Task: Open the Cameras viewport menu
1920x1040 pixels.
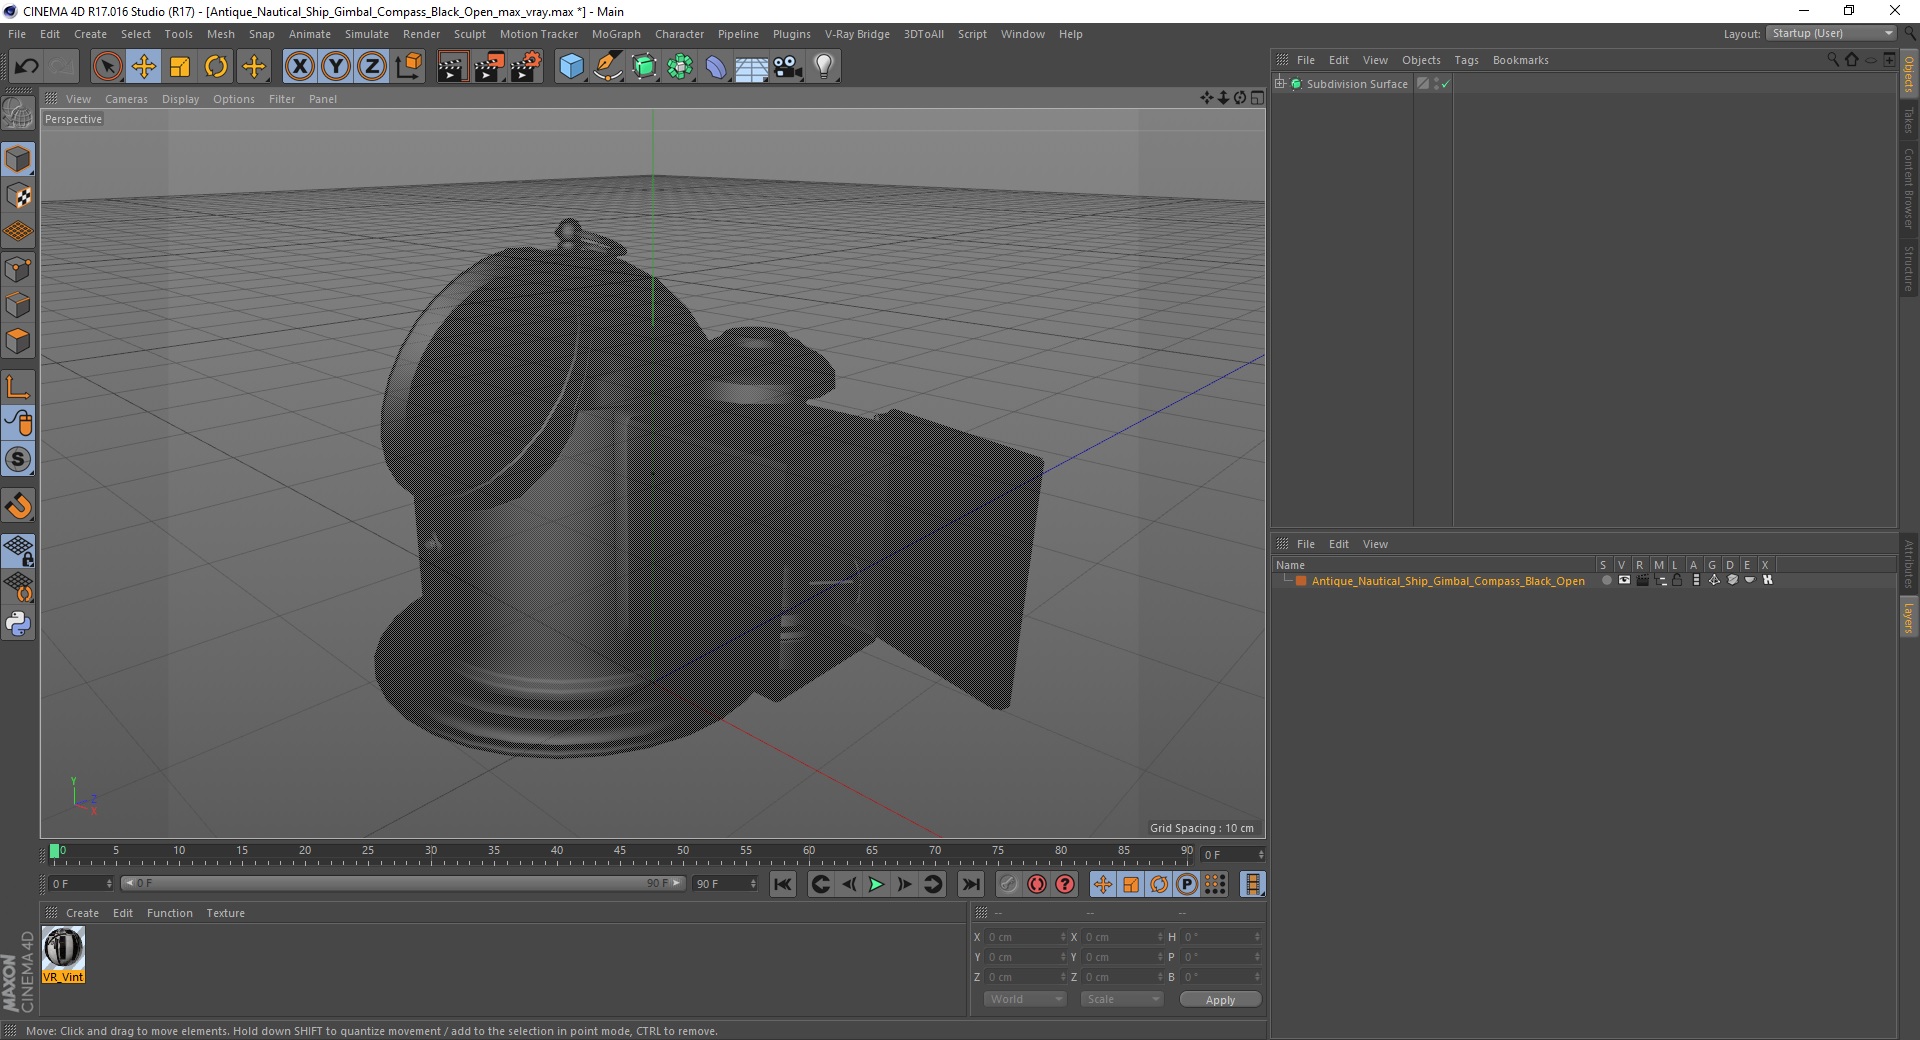Action: (126, 99)
